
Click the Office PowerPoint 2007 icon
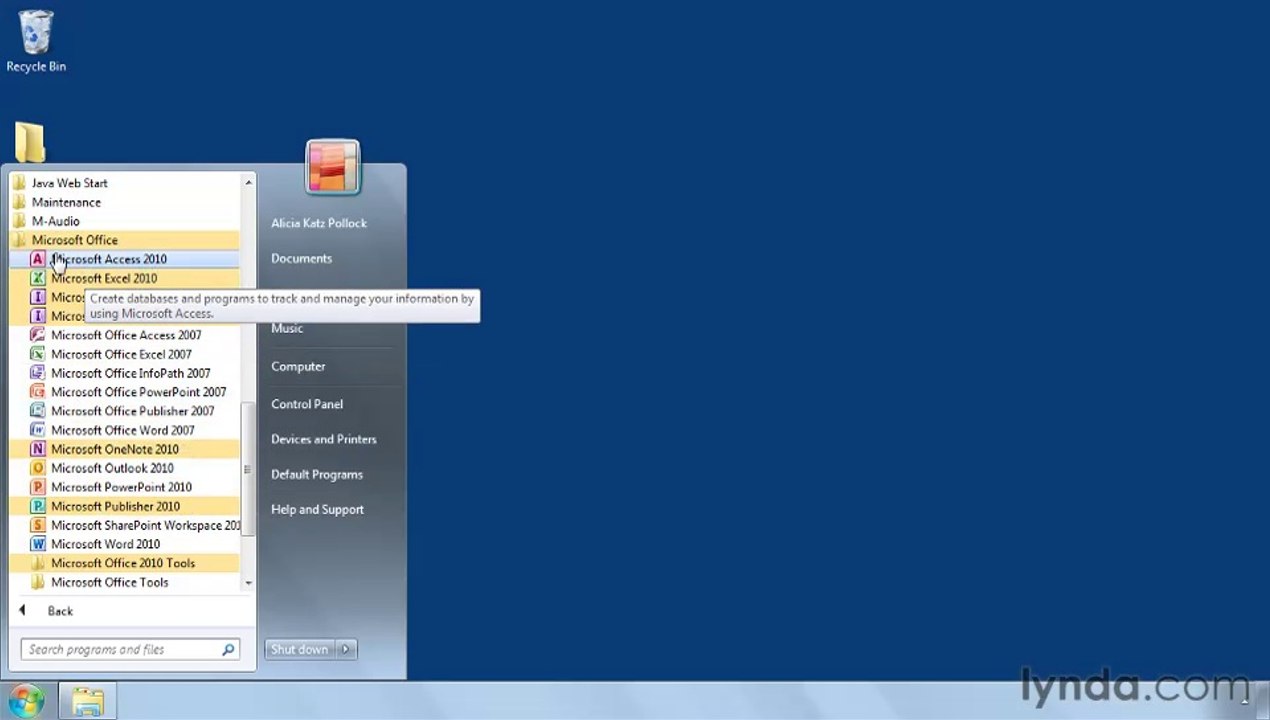[38, 392]
